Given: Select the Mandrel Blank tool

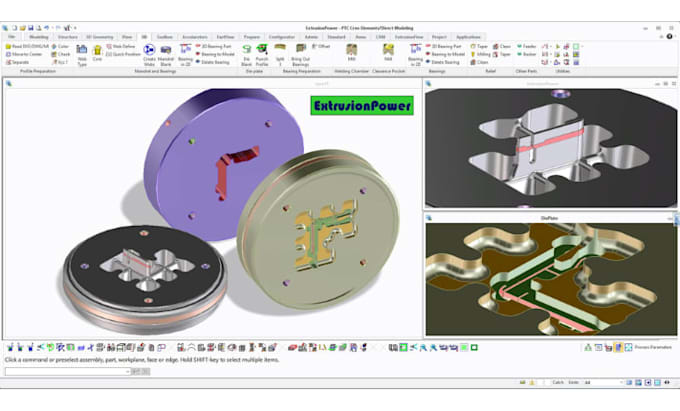Looking at the screenshot, I should (166, 54).
